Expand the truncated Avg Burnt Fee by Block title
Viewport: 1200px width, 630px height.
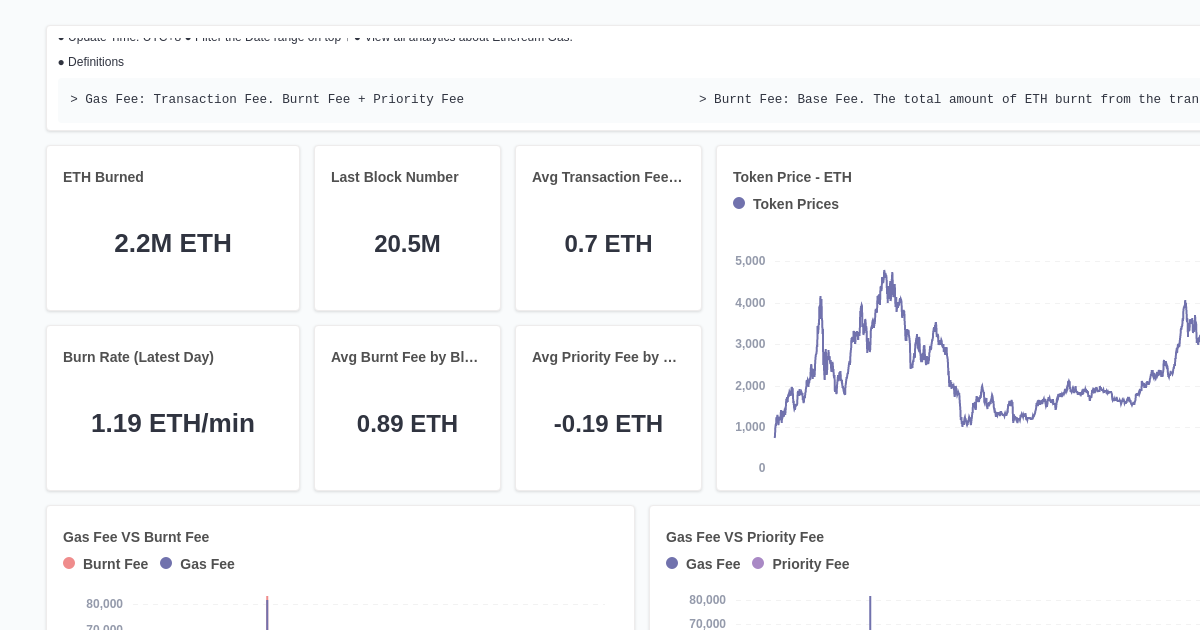(405, 357)
